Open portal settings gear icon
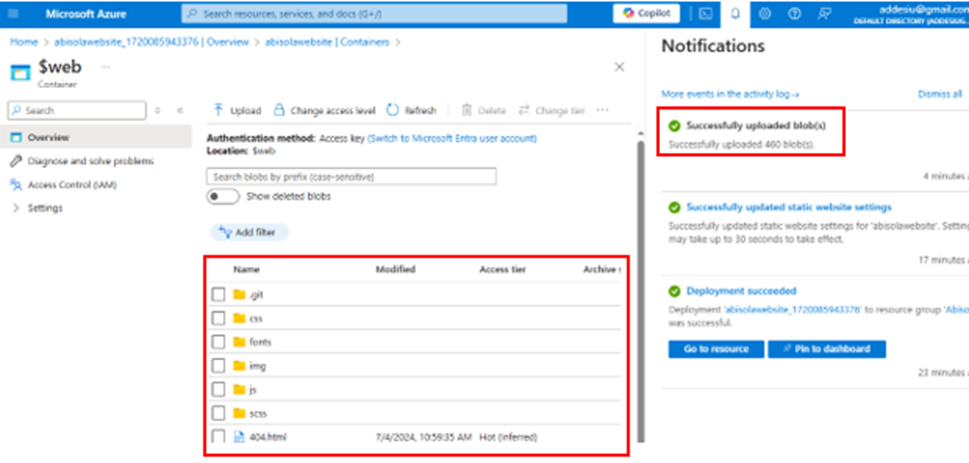Image resolution: width=969 pixels, height=463 pixels. pos(764,14)
